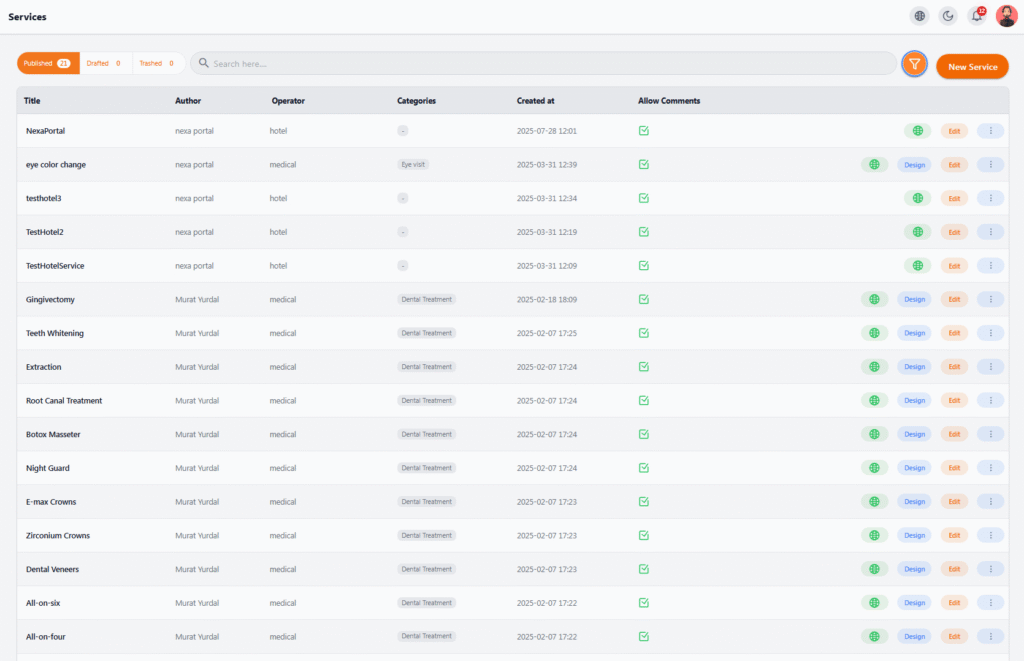Click the Title column header
Screen dimensions: 1024x661
click(x=32, y=101)
